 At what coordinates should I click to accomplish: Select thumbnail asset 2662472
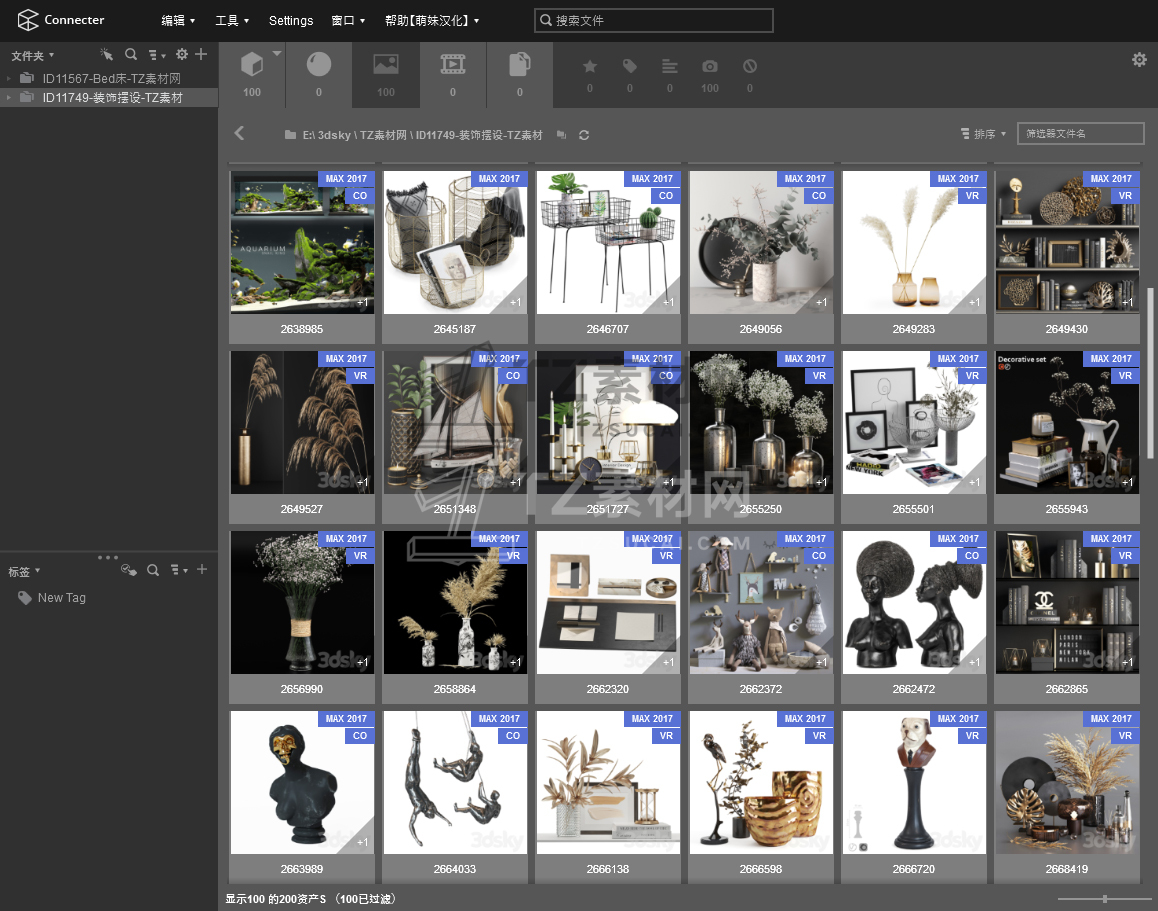(x=914, y=603)
